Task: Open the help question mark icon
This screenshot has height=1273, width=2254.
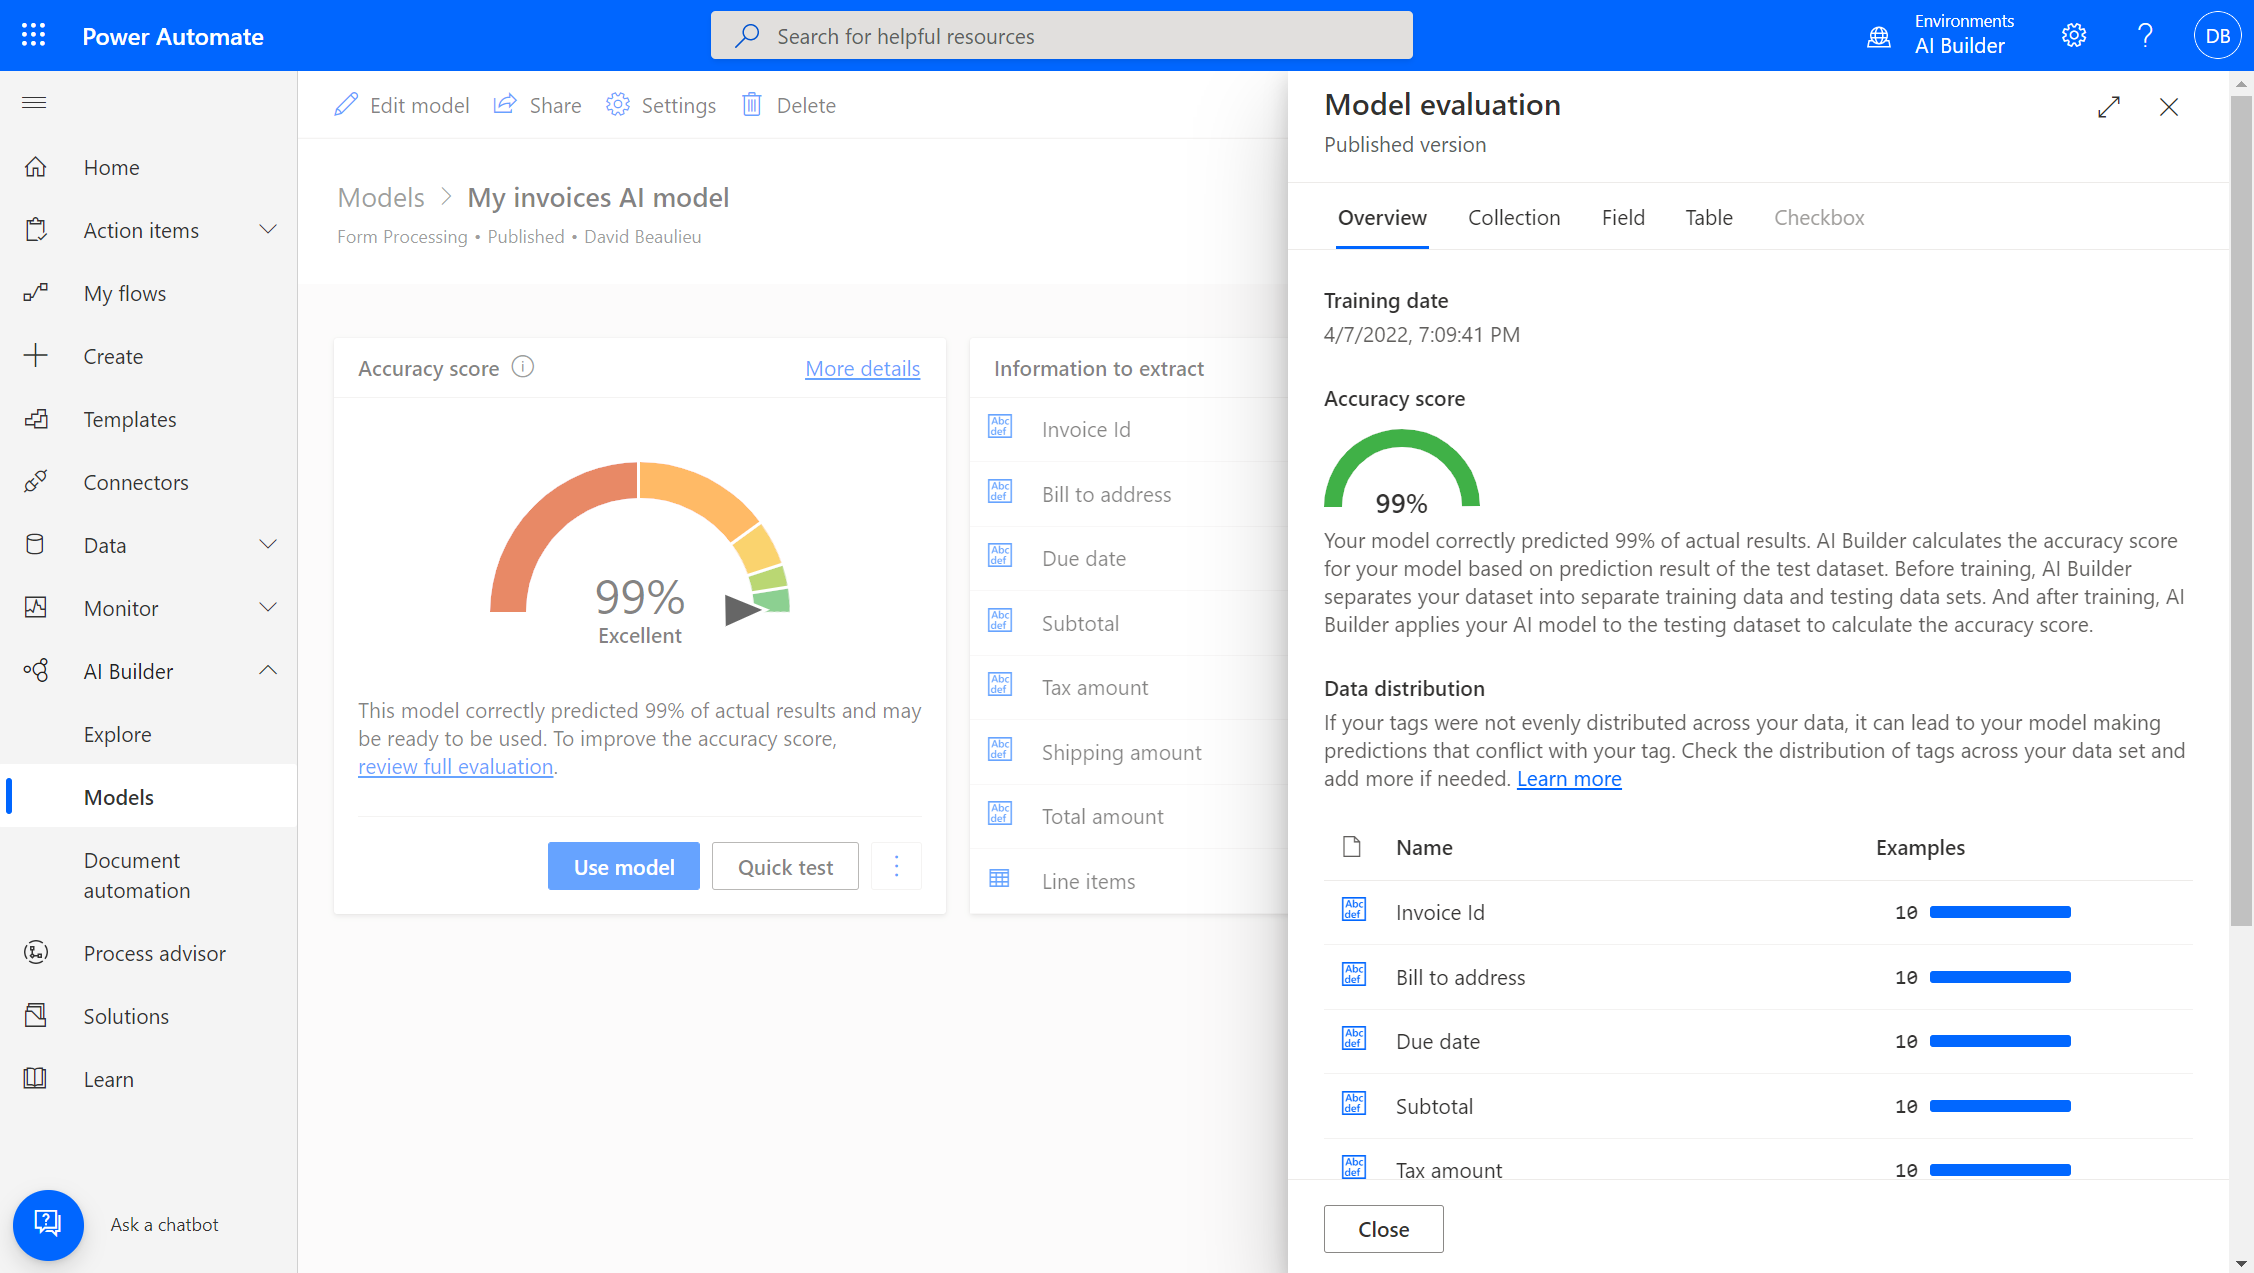Action: (2145, 36)
